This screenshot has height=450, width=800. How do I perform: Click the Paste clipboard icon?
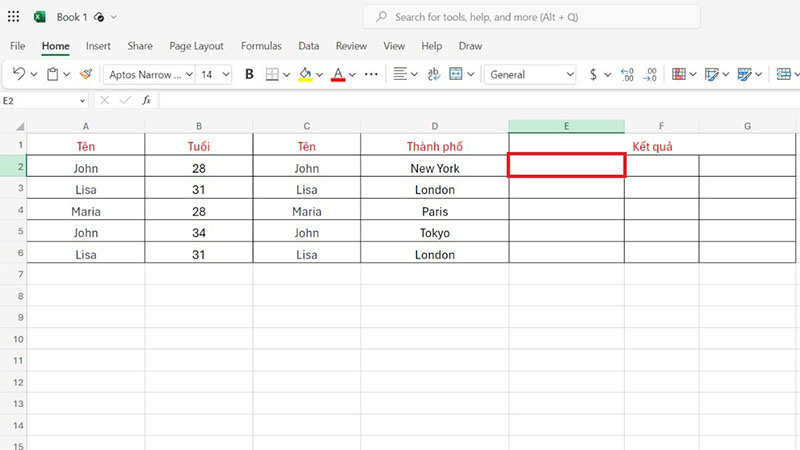coord(53,74)
